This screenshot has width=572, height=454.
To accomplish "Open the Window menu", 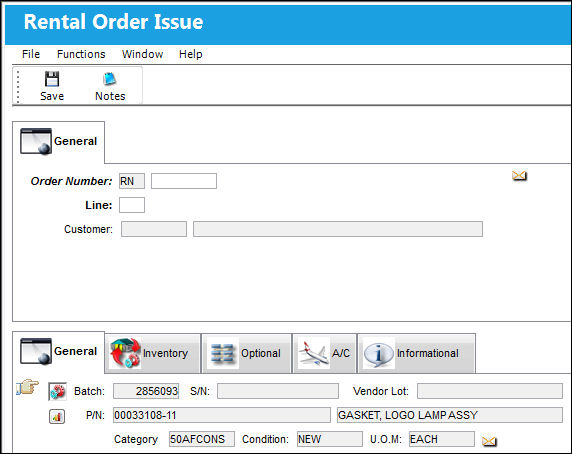I will pos(142,54).
